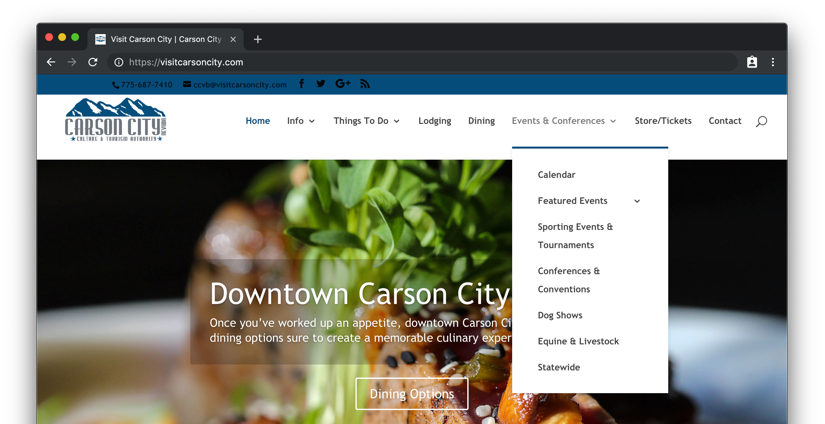The image size is (825, 424).
Task: Click the Info nav label
Action: [295, 121]
